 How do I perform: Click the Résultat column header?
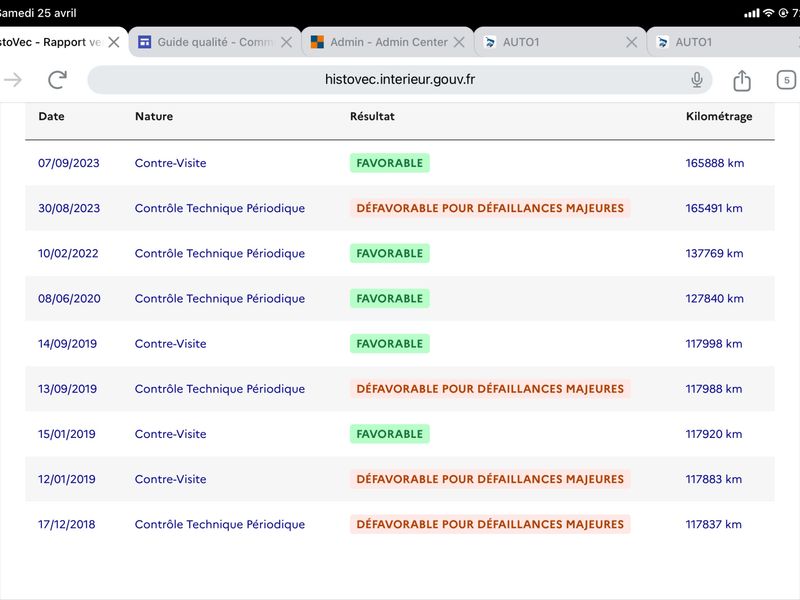coord(372,116)
